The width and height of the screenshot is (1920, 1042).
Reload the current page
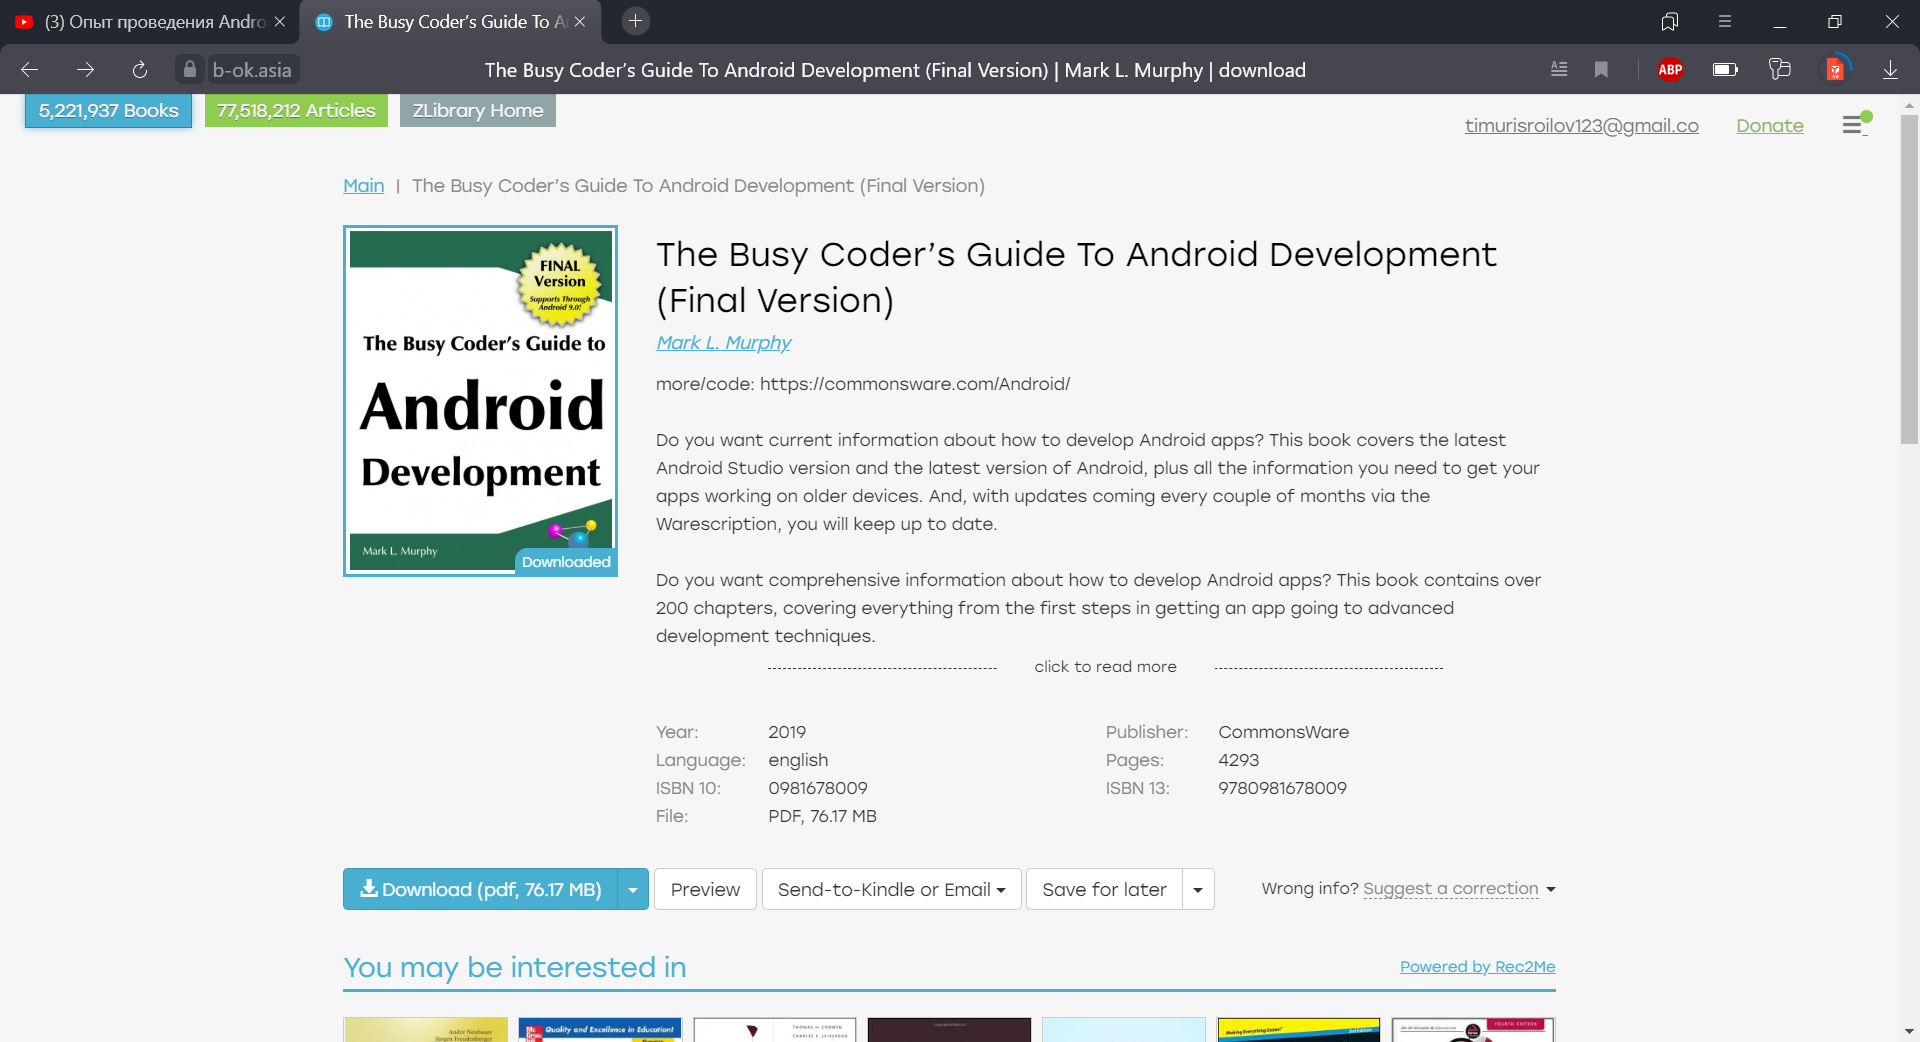click(140, 70)
